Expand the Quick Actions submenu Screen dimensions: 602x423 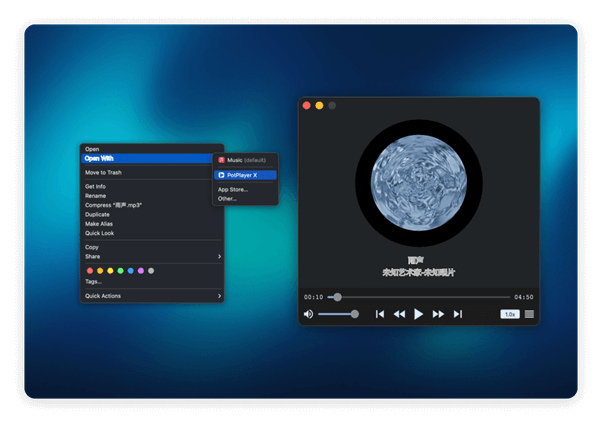152,296
